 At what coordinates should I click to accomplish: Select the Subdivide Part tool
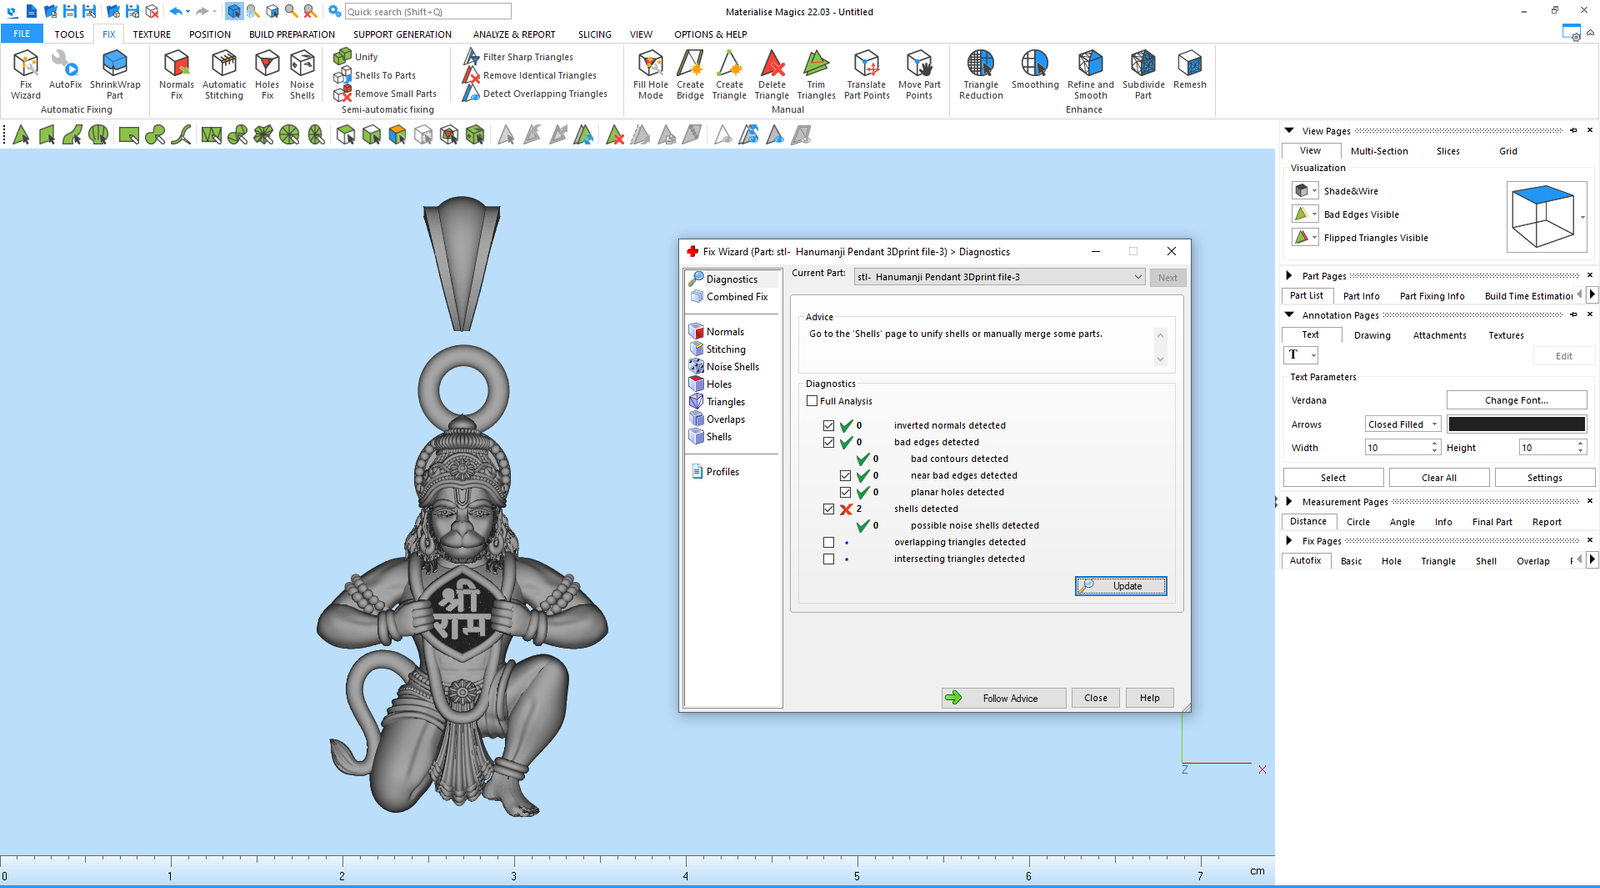coord(1143,74)
